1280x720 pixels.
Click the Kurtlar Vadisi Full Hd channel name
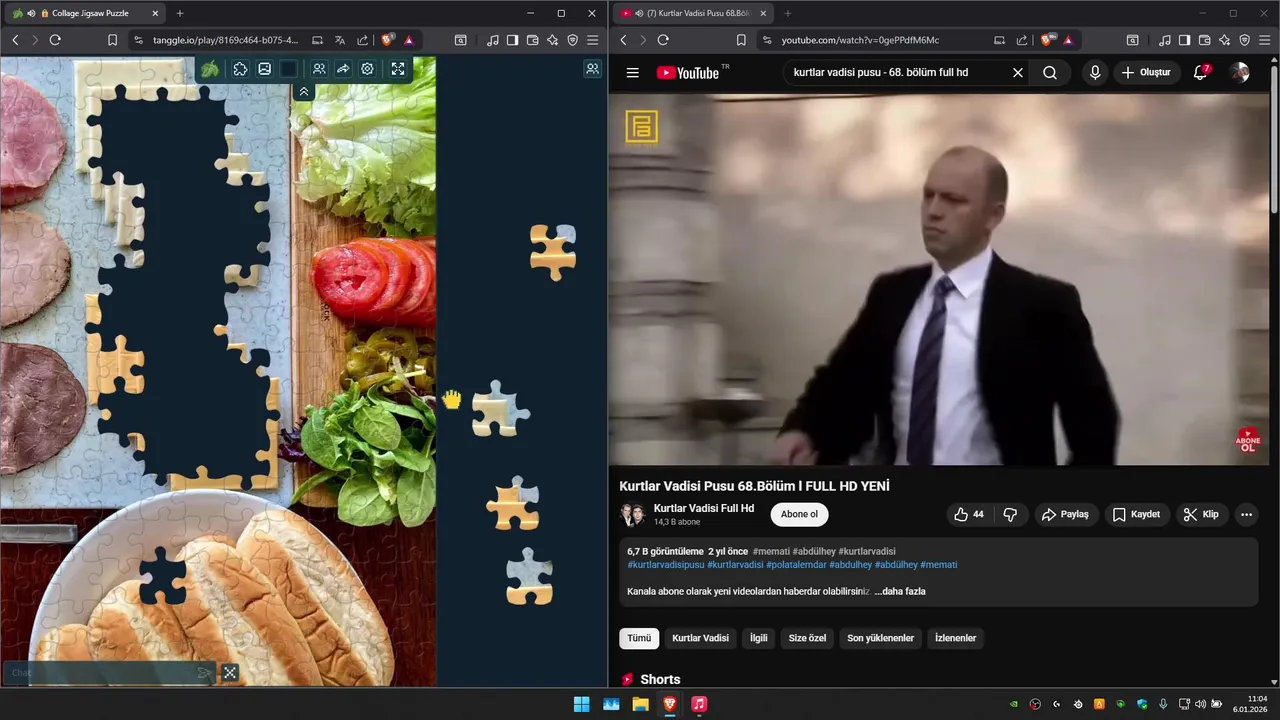point(704,508)
